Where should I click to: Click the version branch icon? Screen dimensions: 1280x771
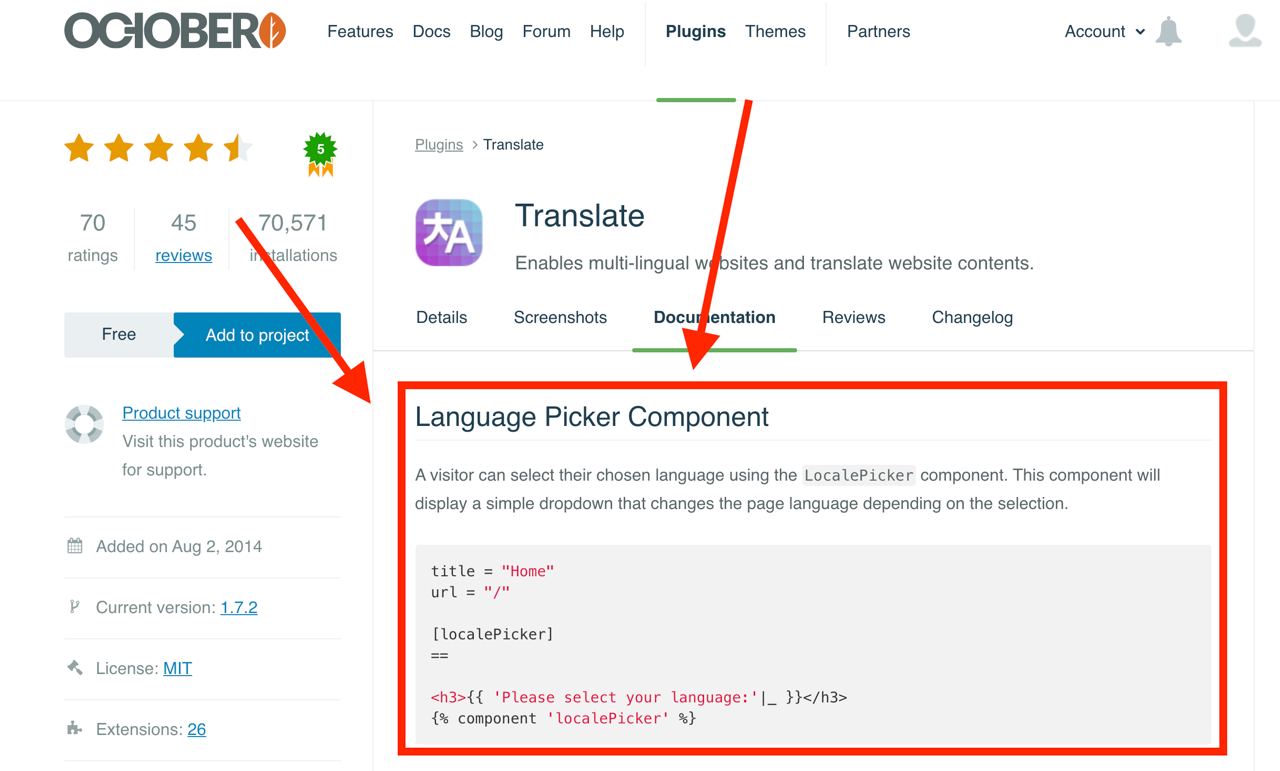click(74, 607)
